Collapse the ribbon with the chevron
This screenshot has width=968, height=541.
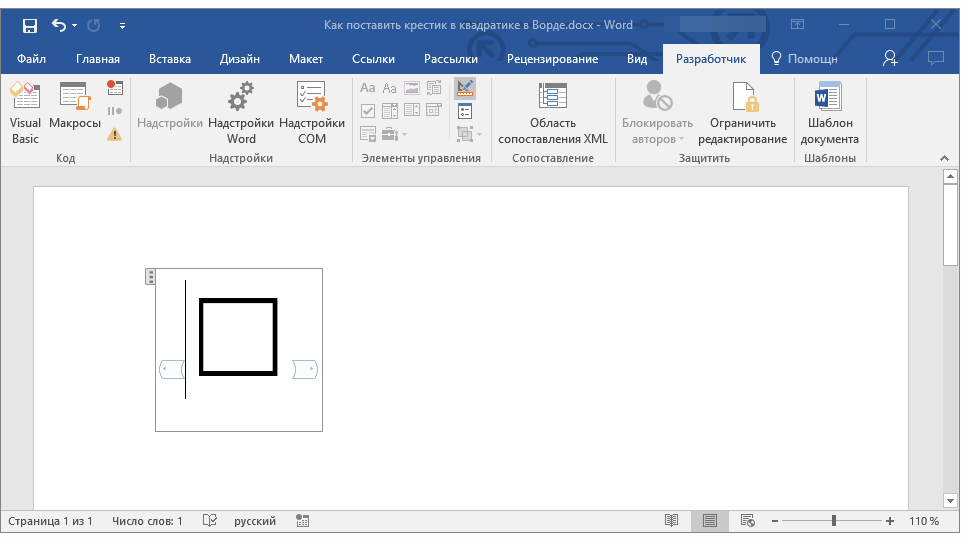coord(943,158)
